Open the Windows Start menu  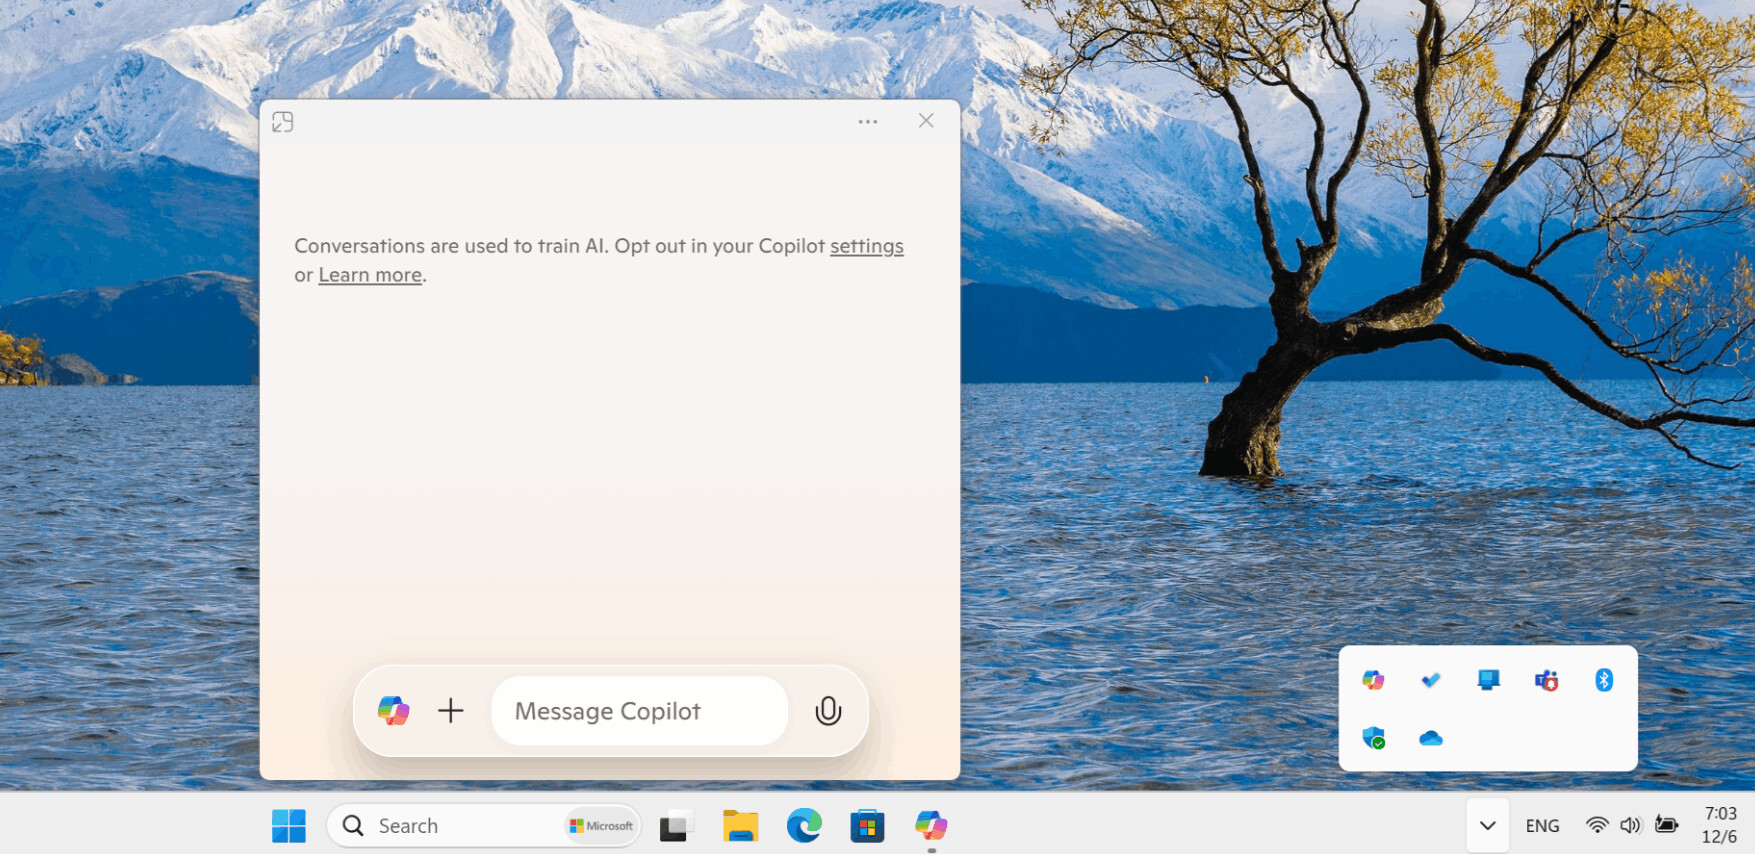point(289,826)
